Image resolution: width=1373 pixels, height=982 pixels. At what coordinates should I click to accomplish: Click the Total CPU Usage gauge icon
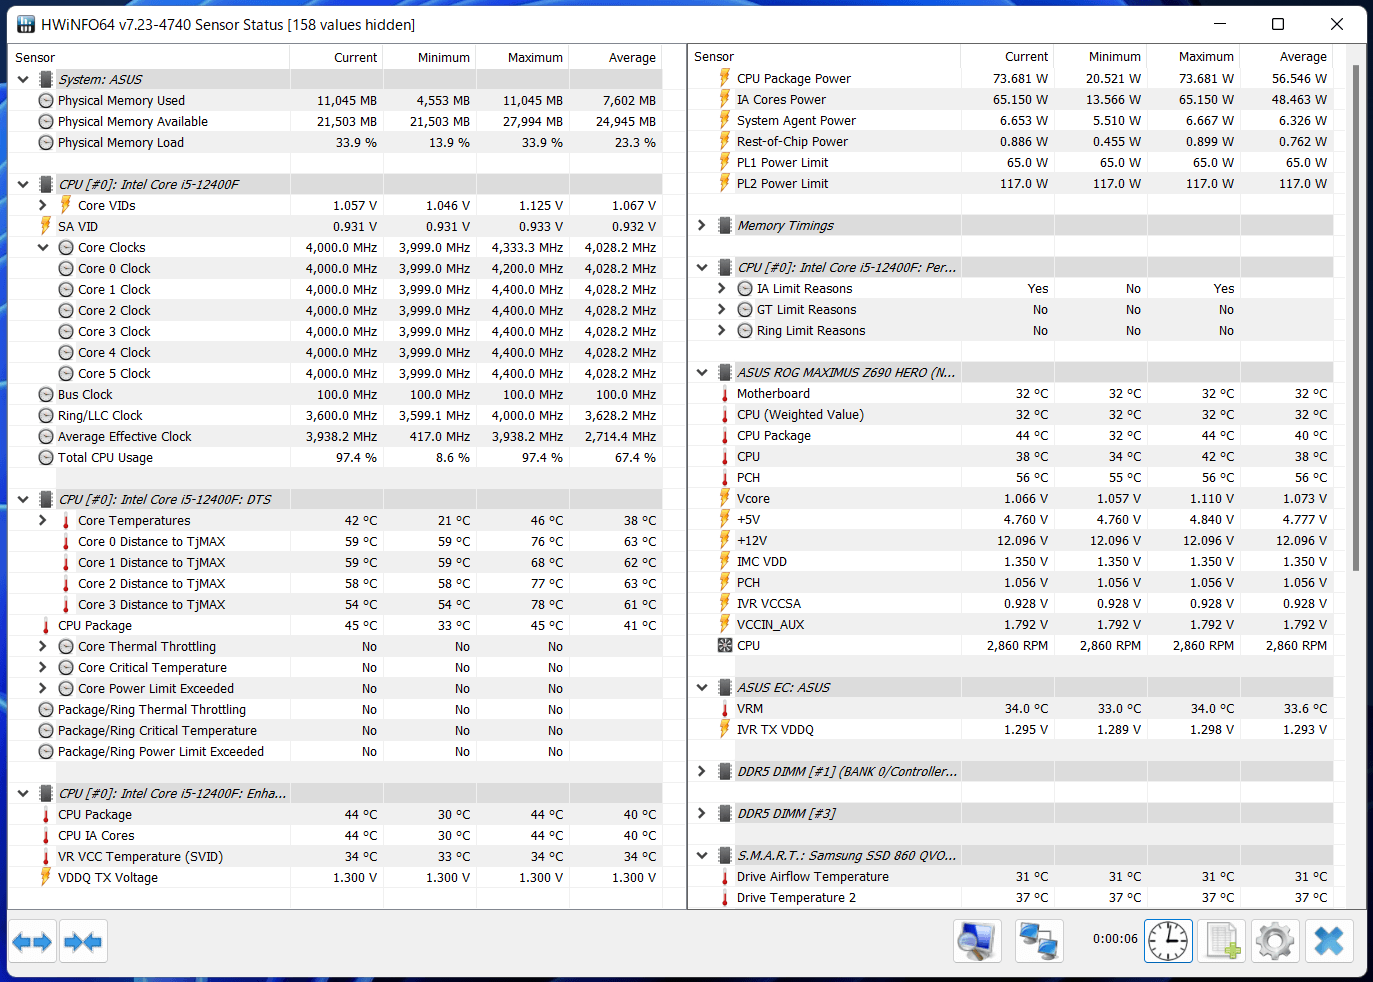pos(46,458)
